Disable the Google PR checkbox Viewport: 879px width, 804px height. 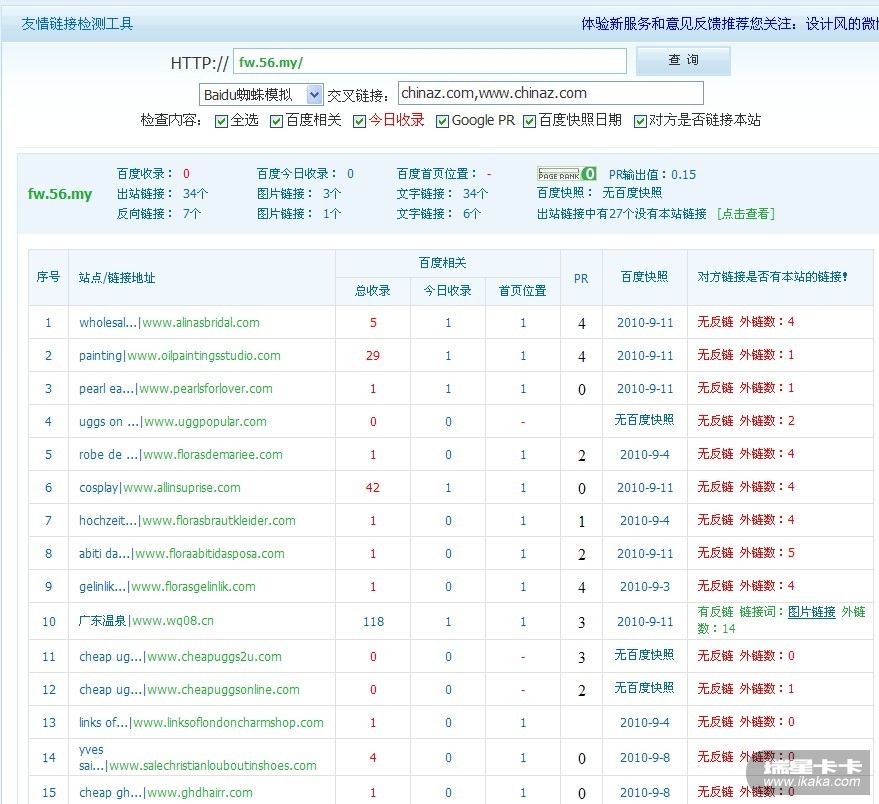[x=443, y=121]
